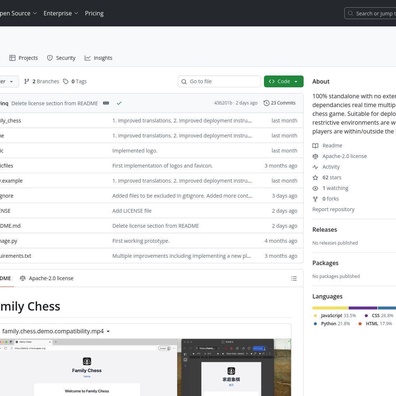Expand the Open Source menu
Viewport: 396px width, 396px height.
tap(17, 13)
